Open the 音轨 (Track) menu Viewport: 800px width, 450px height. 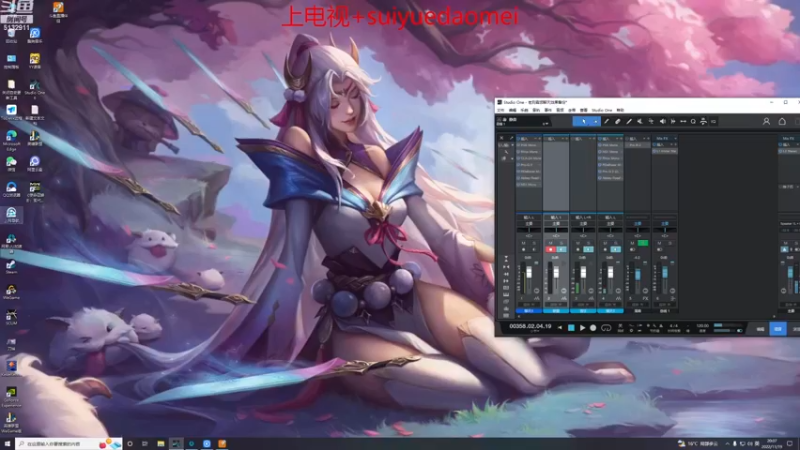(536, 110)
